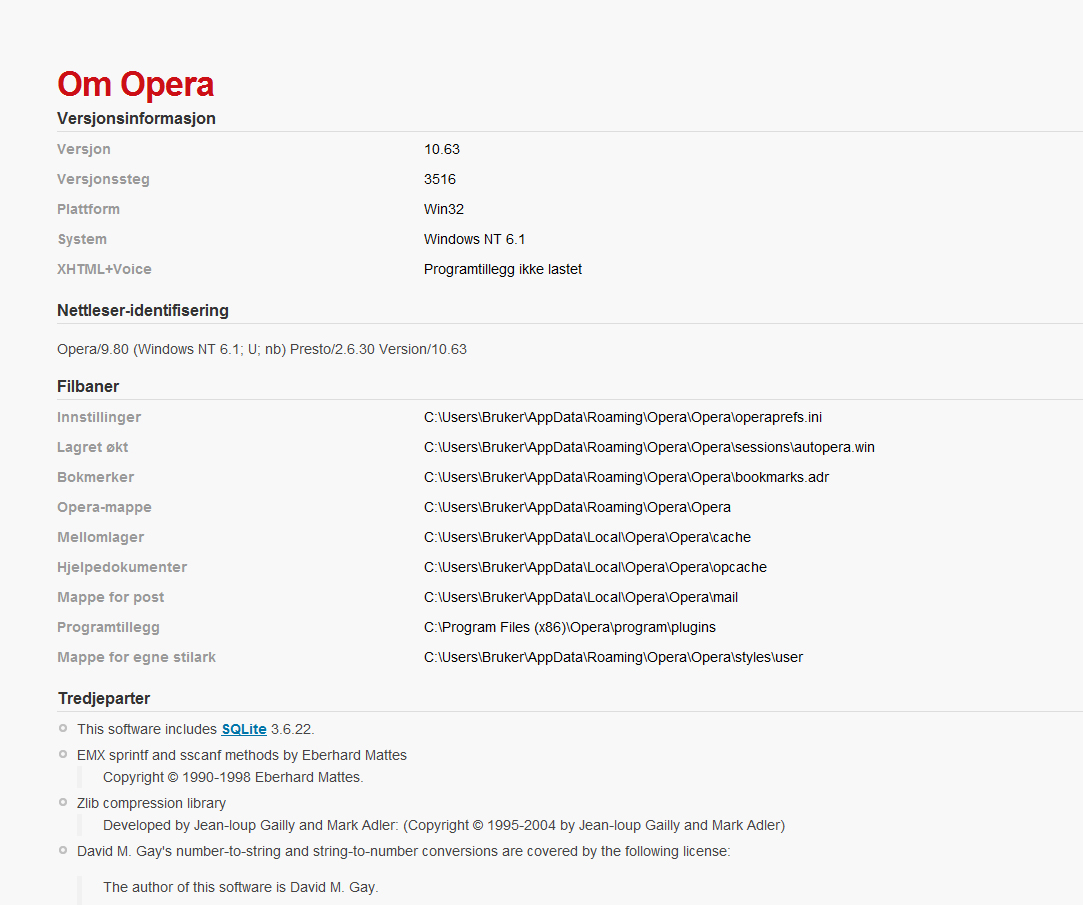Viewport: 1083px width, 905px height.
Task: Select the 'Filbaner' section heading
Action: (88, 386)
